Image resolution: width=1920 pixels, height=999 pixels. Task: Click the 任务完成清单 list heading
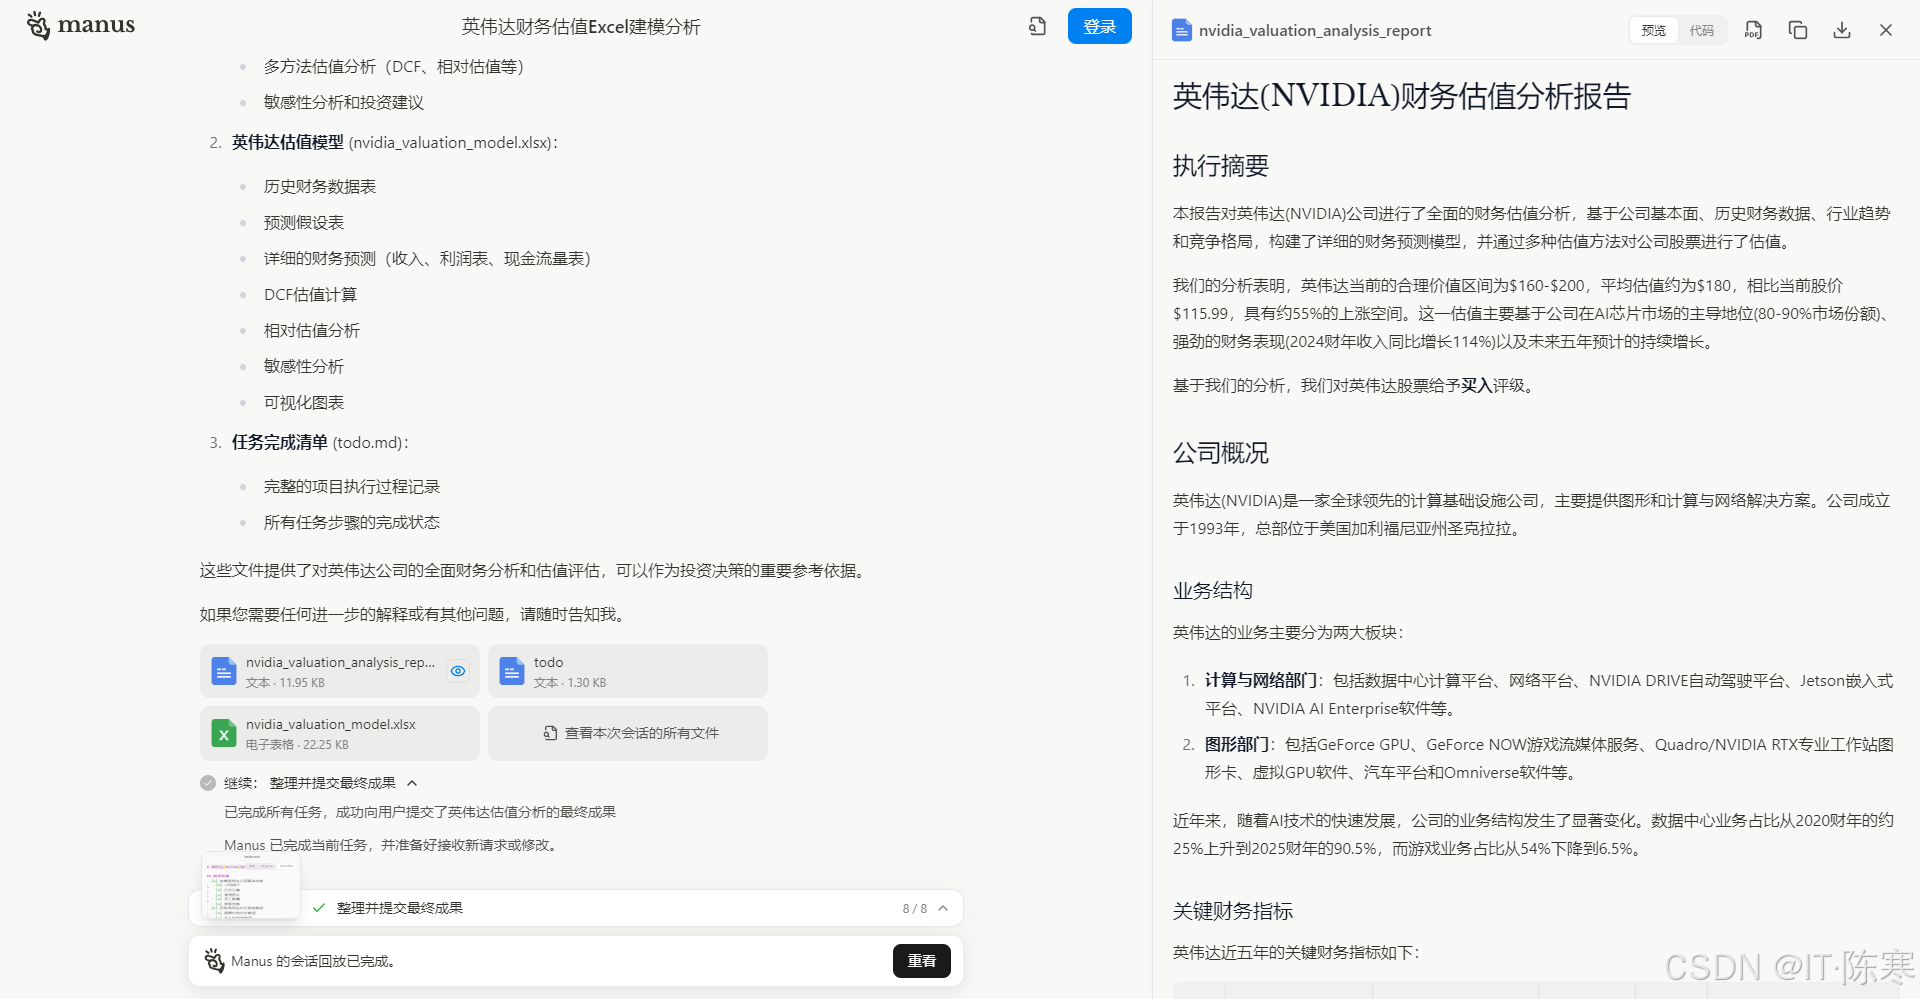(x=280, y=443)
